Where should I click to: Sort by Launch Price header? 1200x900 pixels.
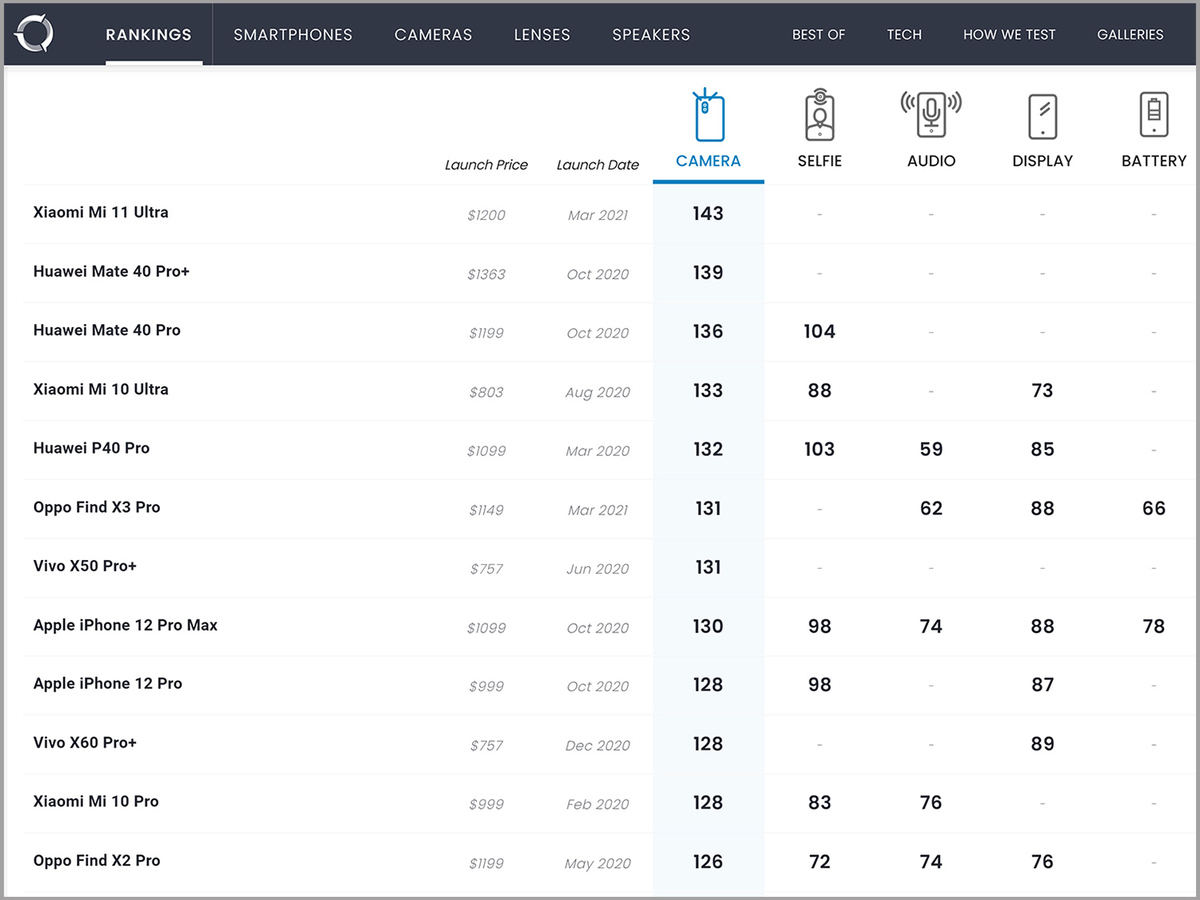point(486,165)
